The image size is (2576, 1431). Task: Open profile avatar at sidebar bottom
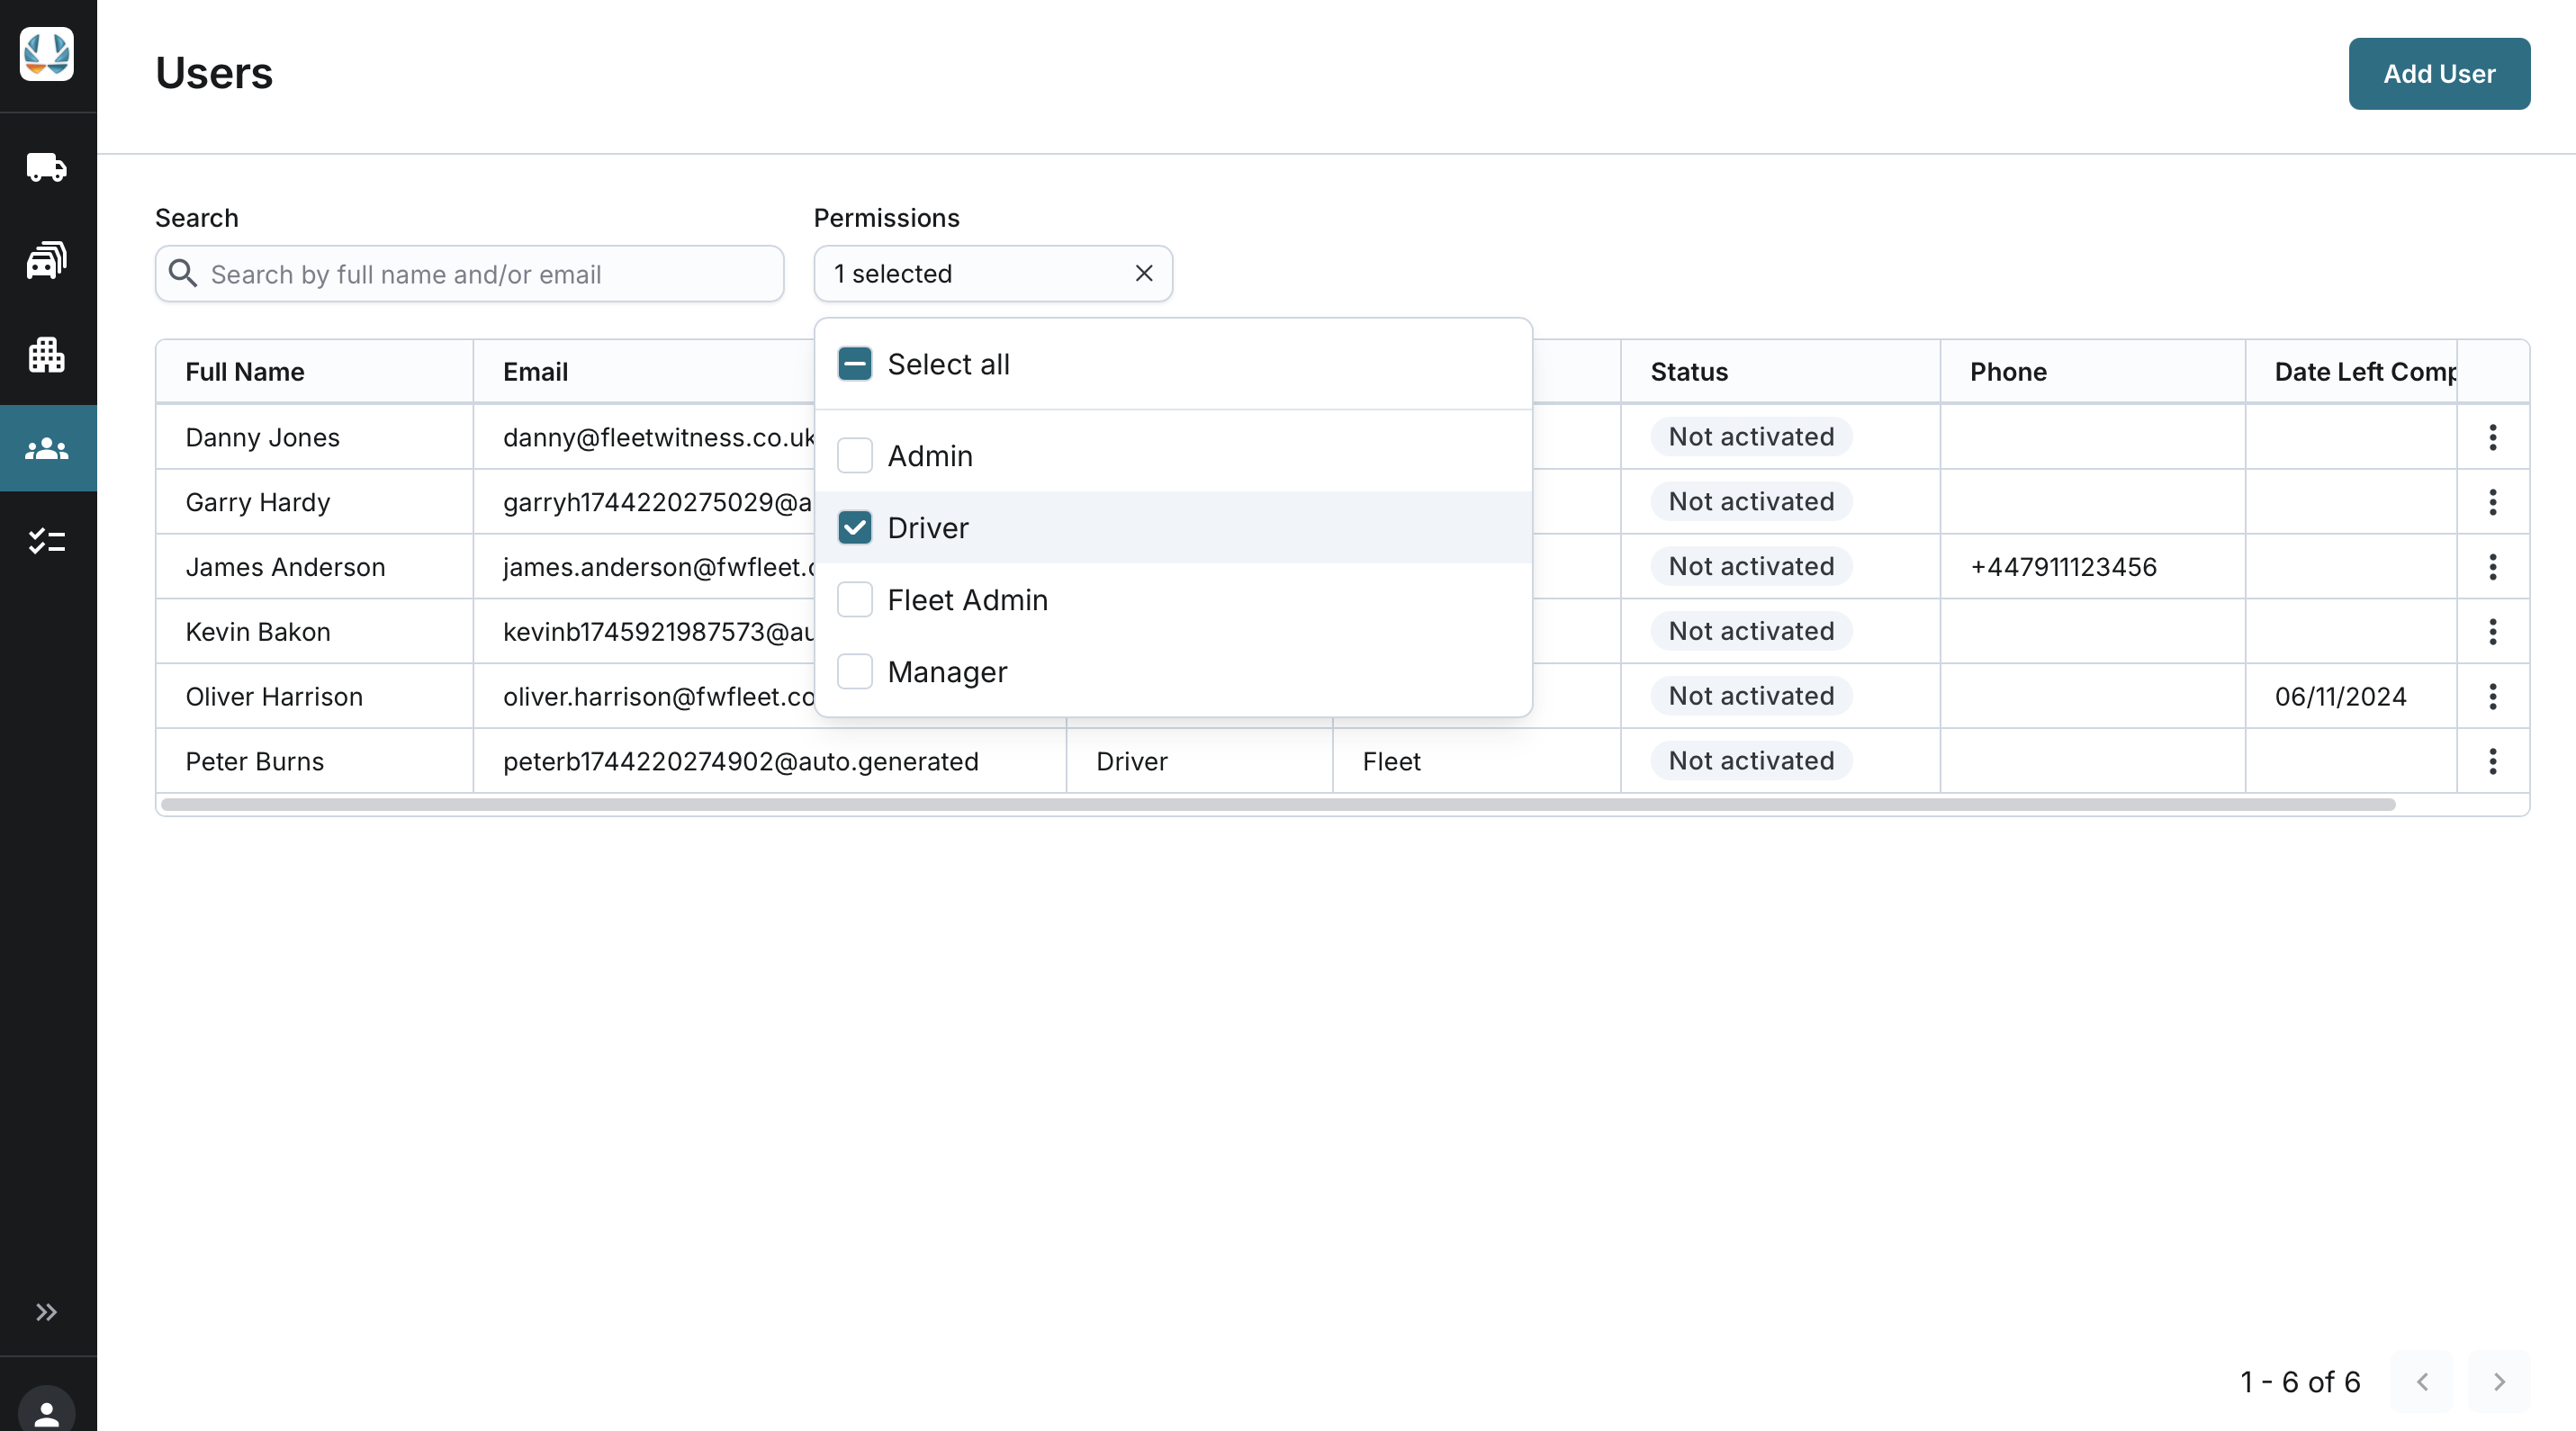pyautogui.click(x=47, y=1411)
